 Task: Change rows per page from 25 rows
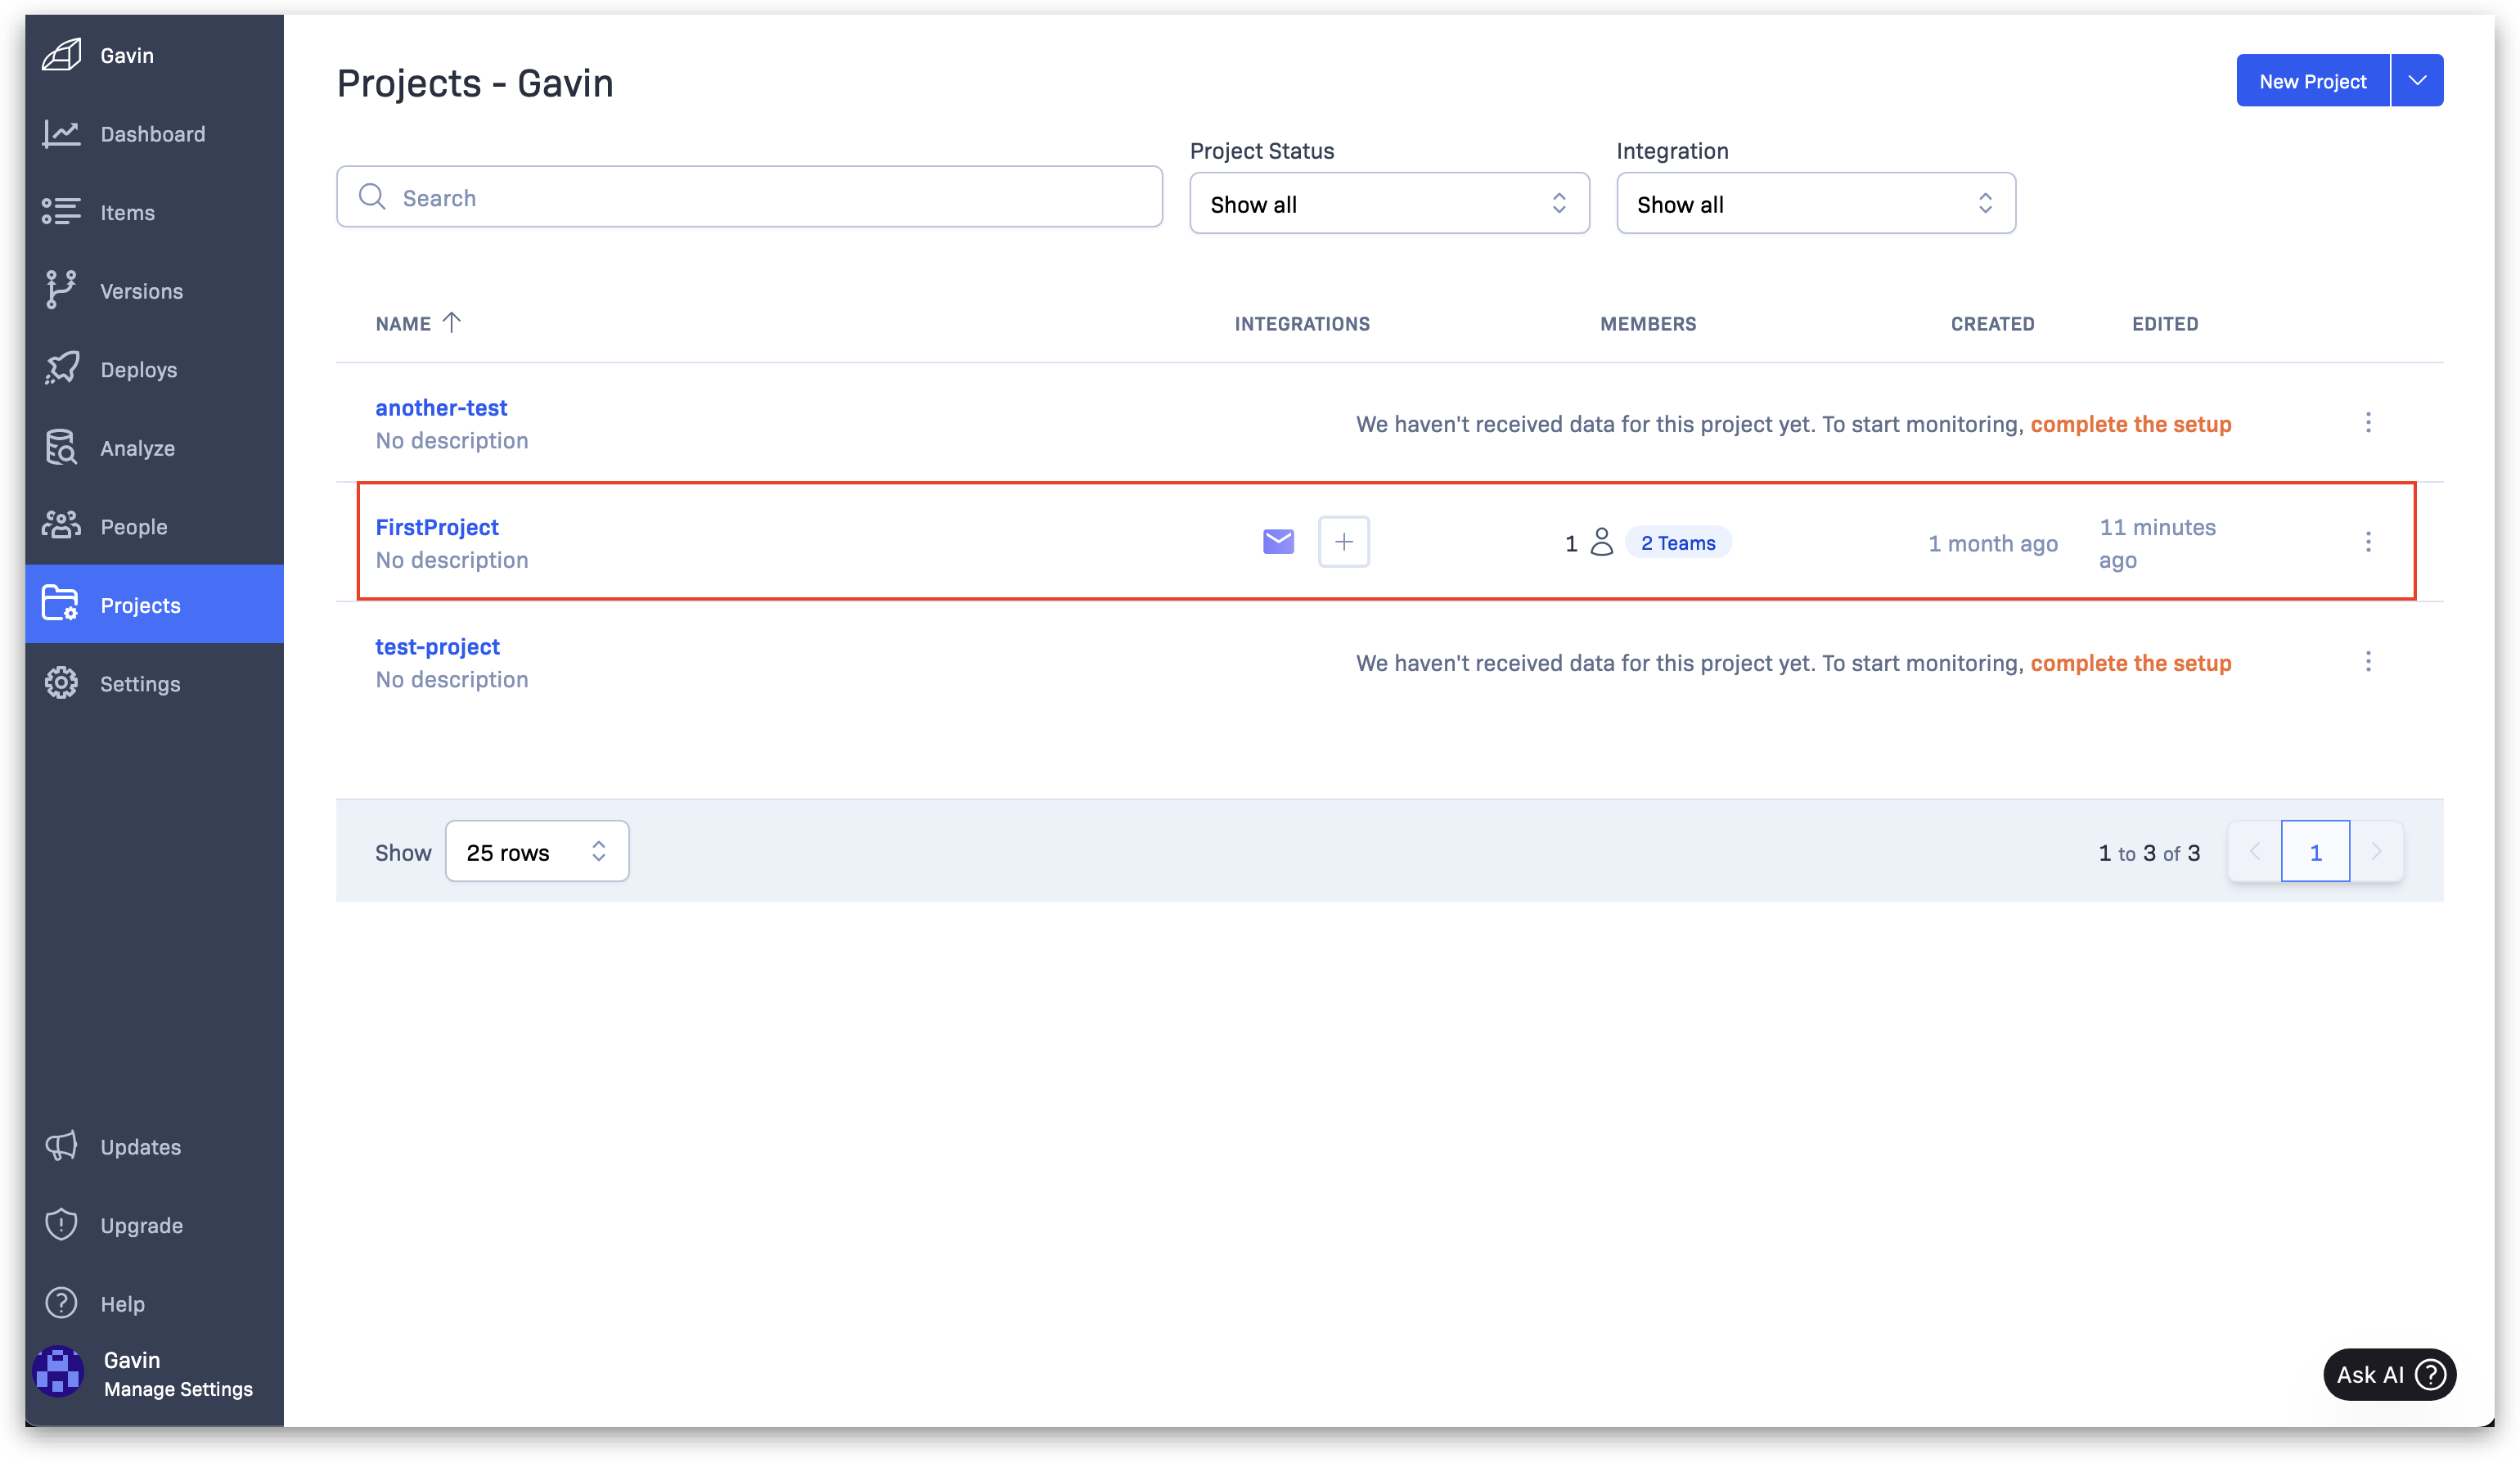tap(536, 852)
